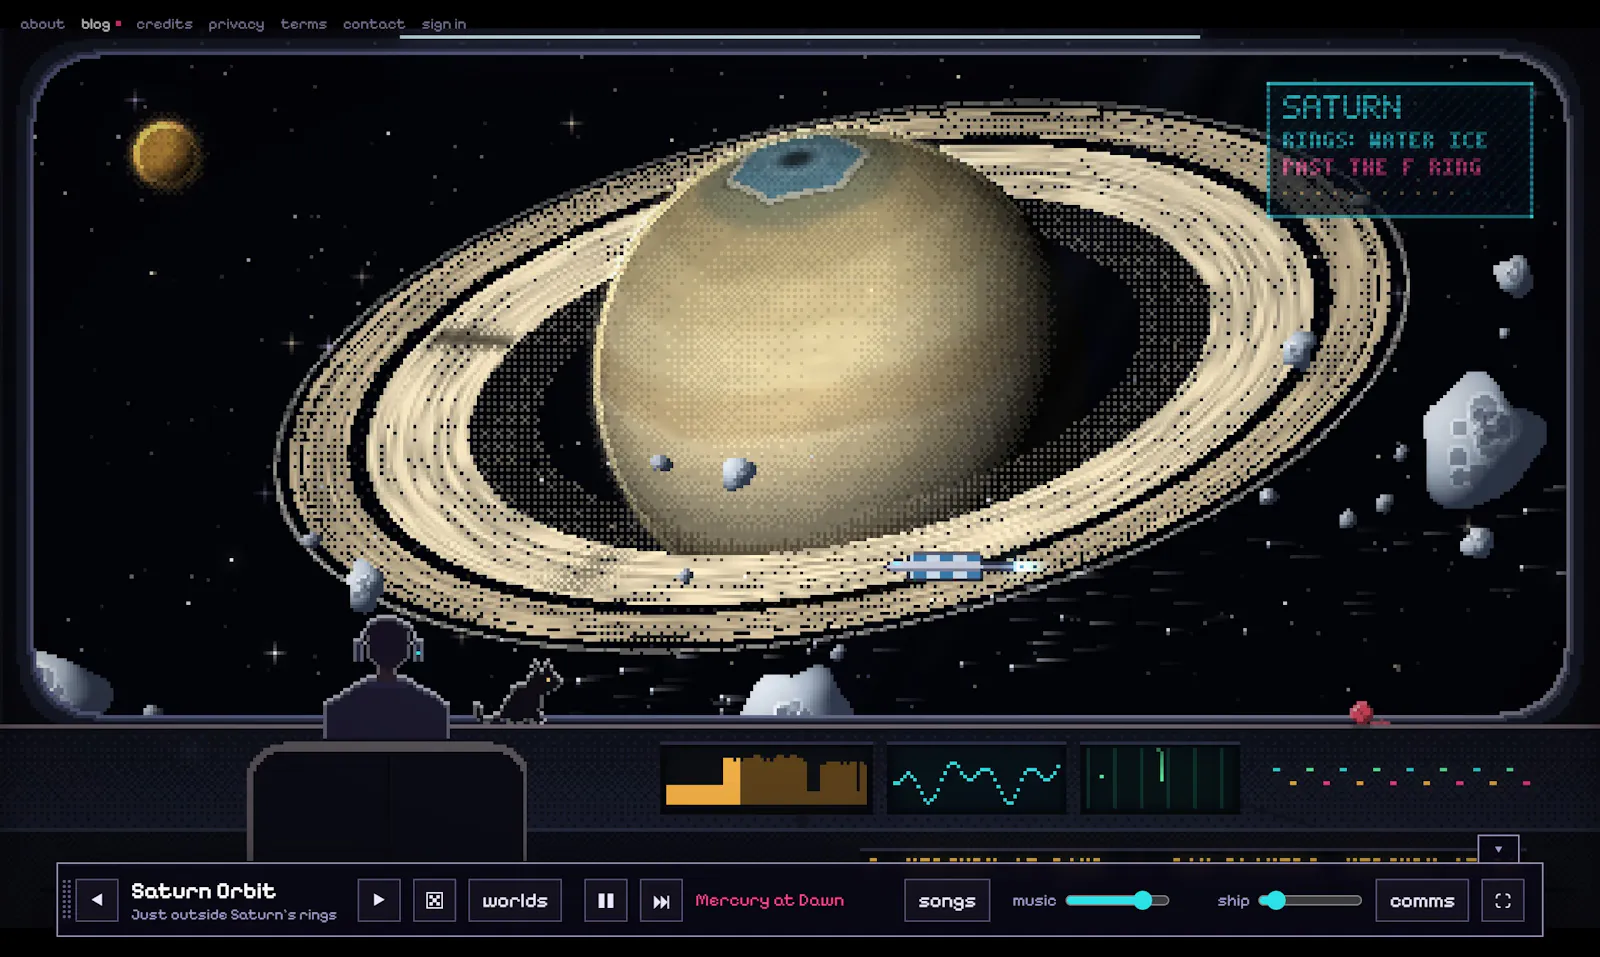The image size is (1600, 957).
Task: Open the comms panel
Action: click(1422, 900)
